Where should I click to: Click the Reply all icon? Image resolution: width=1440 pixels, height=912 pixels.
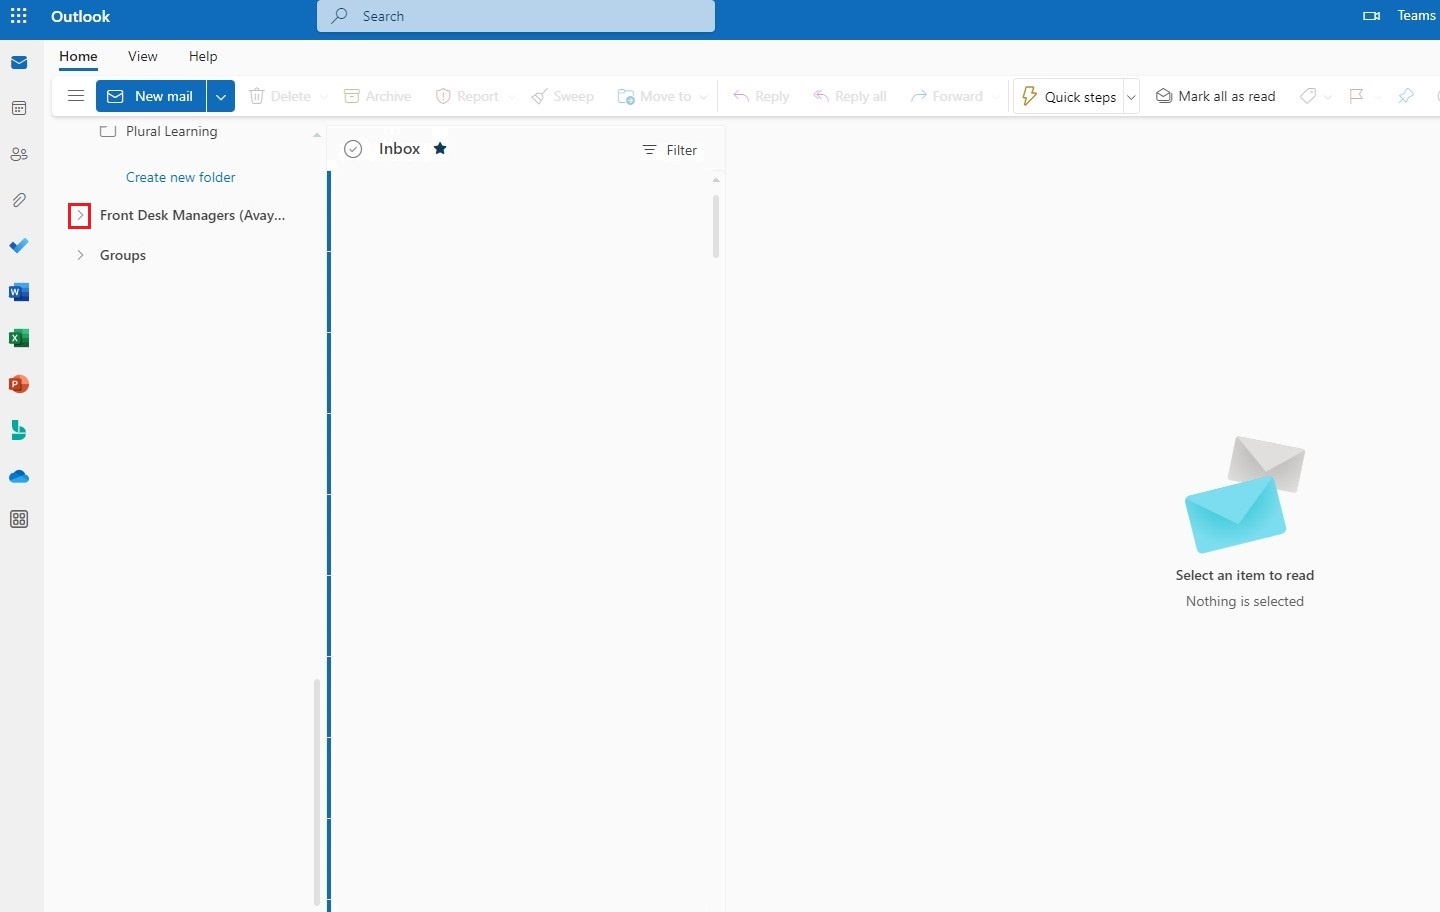coord(821,96)
